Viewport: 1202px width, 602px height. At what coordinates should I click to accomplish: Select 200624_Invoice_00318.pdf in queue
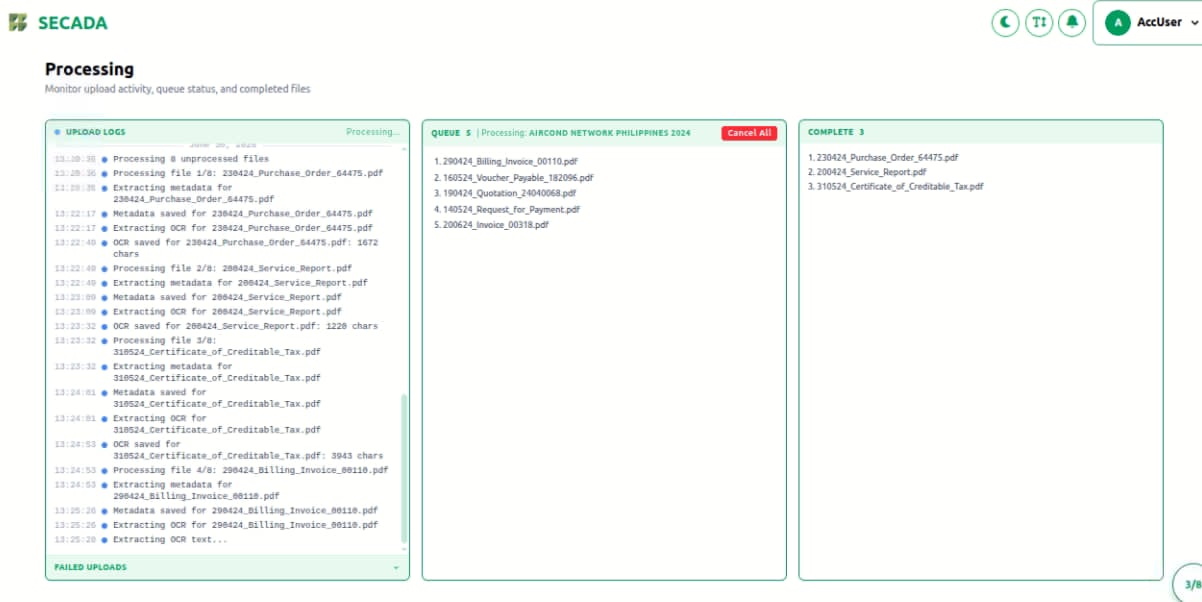tap(492, 225)
